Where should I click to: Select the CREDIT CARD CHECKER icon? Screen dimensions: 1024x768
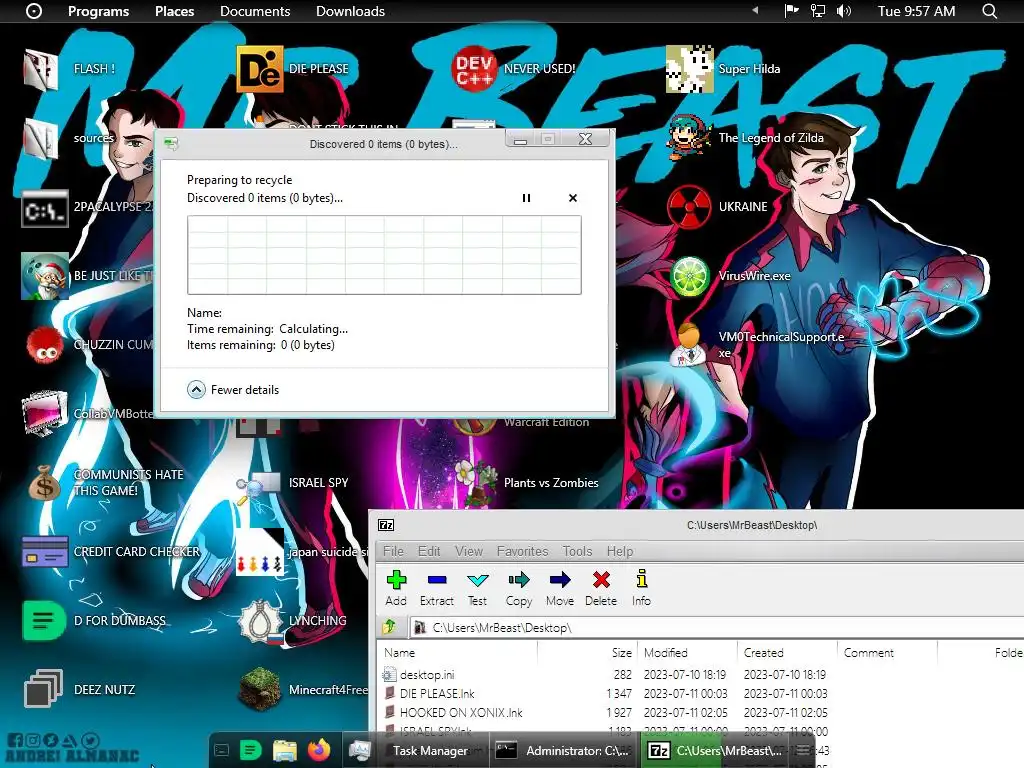tap(44, 552)
